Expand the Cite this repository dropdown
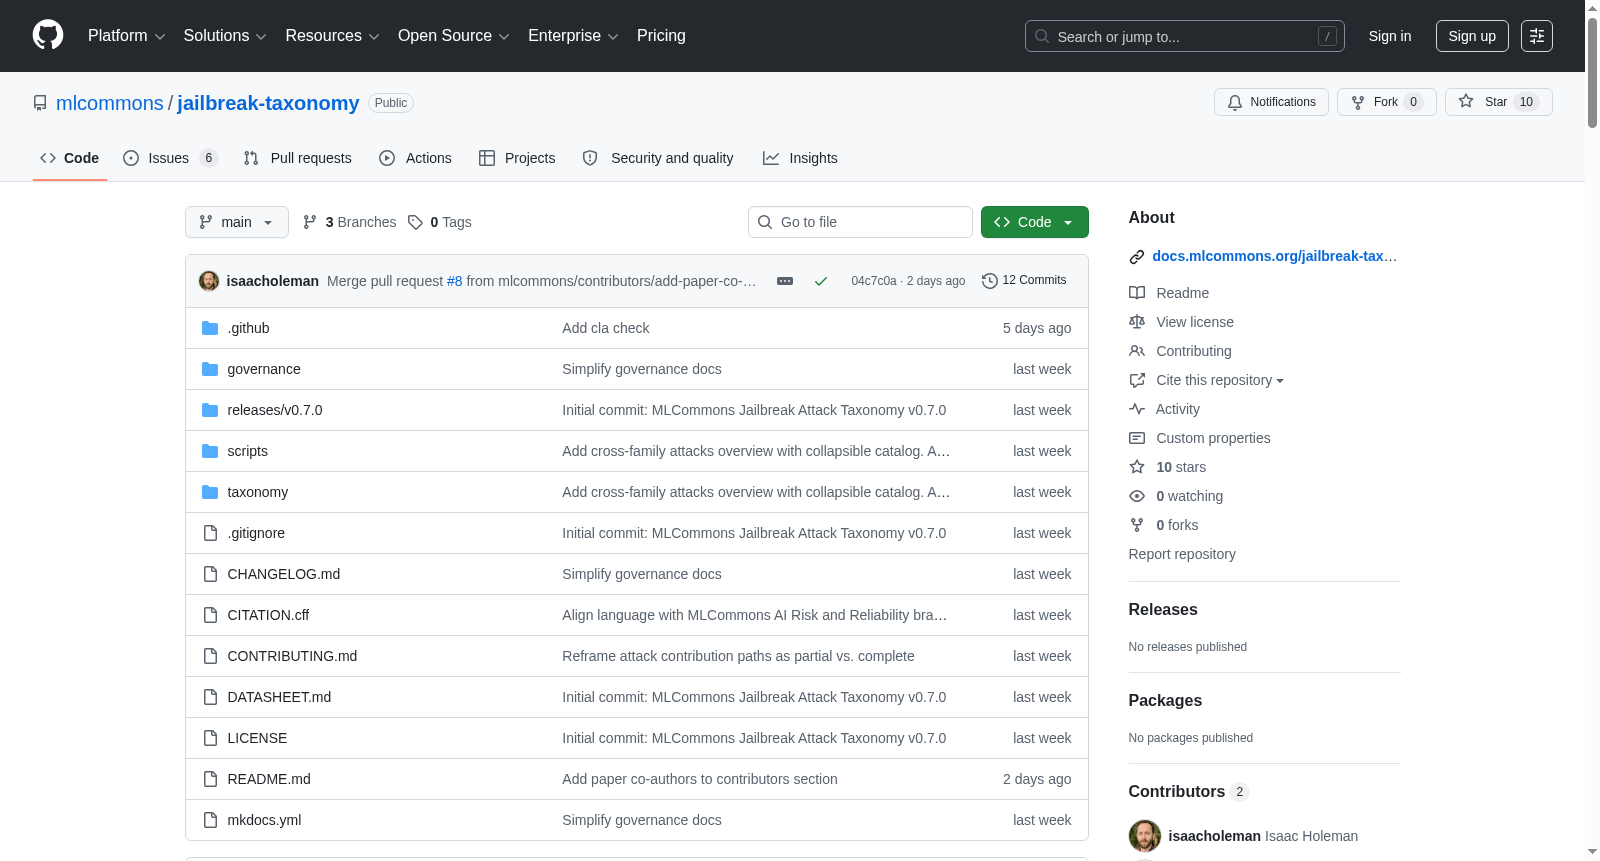This screenshot has width=1600, height=861. point(1220,380)
